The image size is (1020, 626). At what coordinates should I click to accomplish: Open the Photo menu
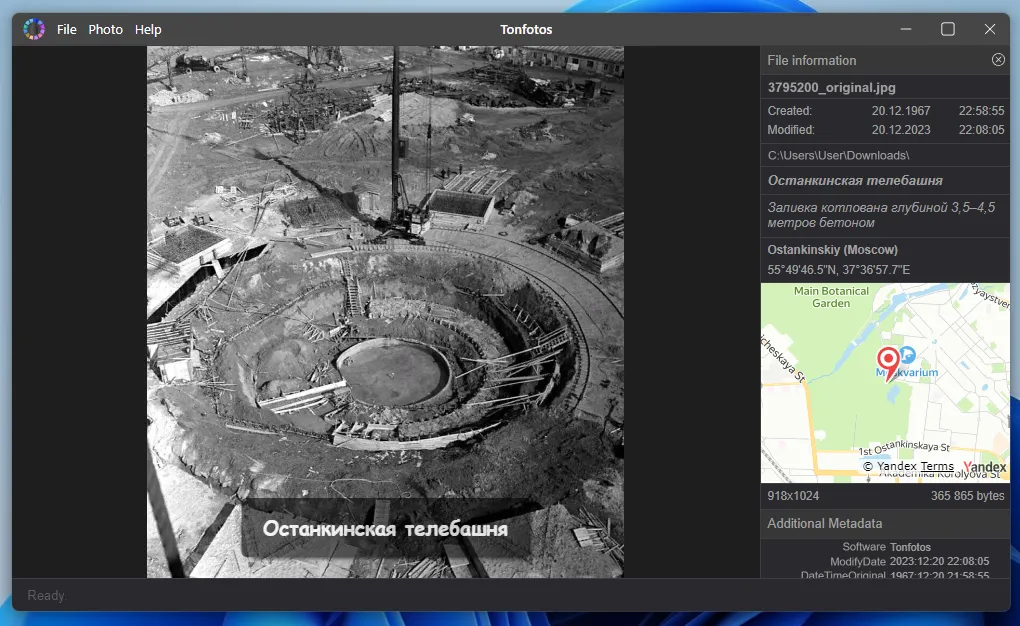(x=105, y=29)
